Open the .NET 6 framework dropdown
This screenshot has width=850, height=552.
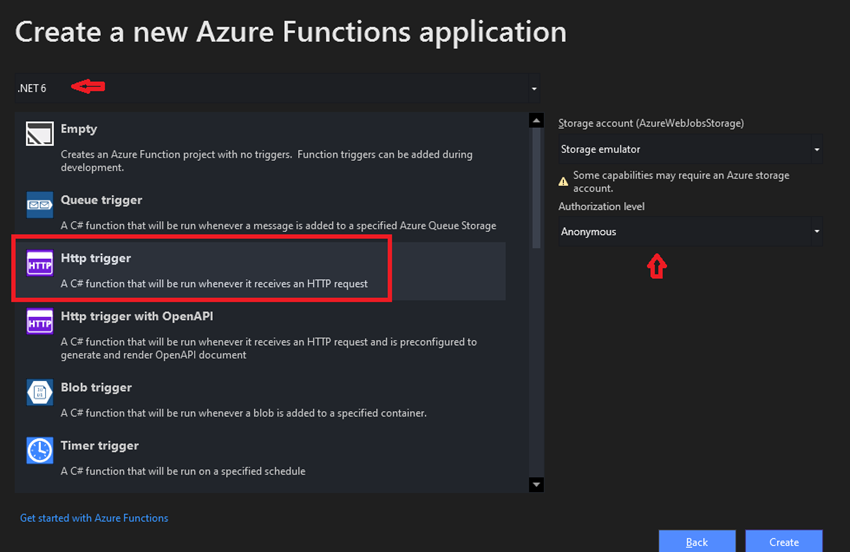point(278,88)
